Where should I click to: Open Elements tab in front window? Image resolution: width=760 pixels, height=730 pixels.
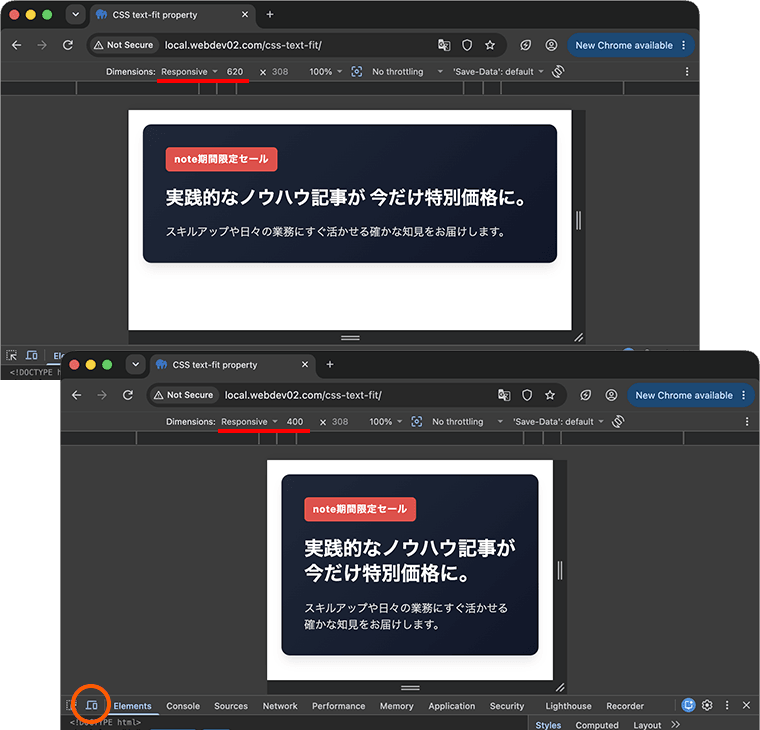(132, 706)
